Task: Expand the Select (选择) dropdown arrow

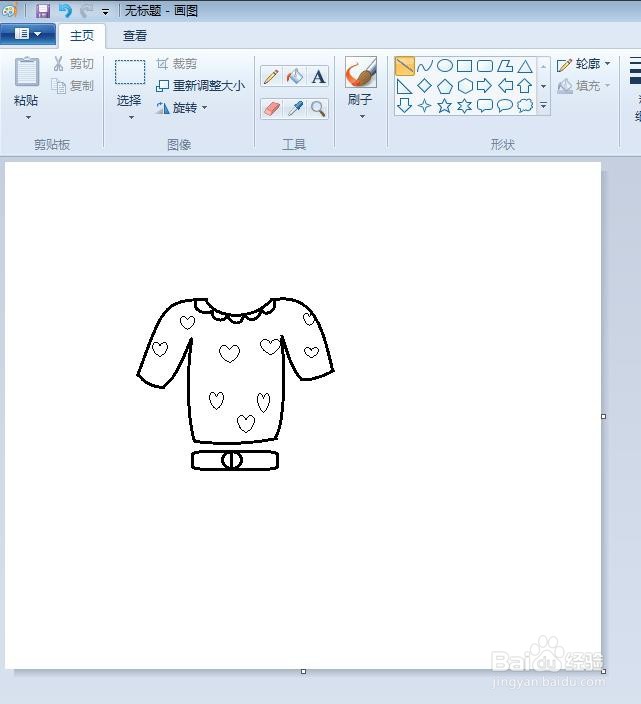Action: pyautogui.click(x=131, y=117)
